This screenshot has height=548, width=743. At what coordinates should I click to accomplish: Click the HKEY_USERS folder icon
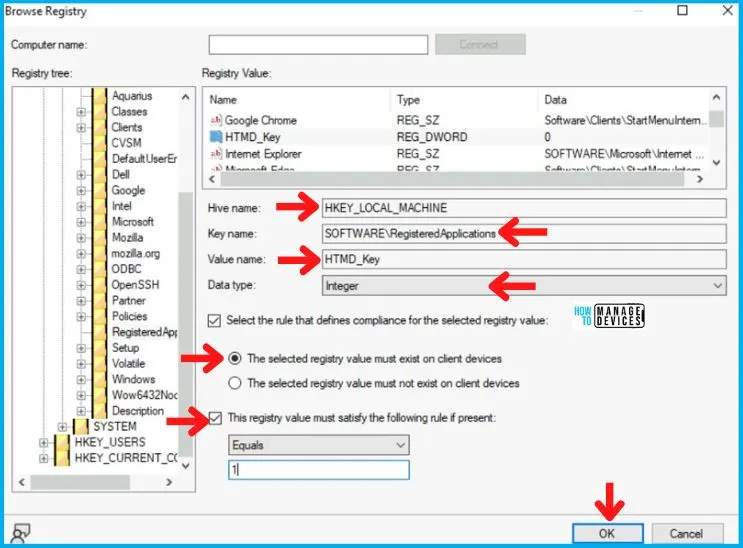tap(62, 443)
